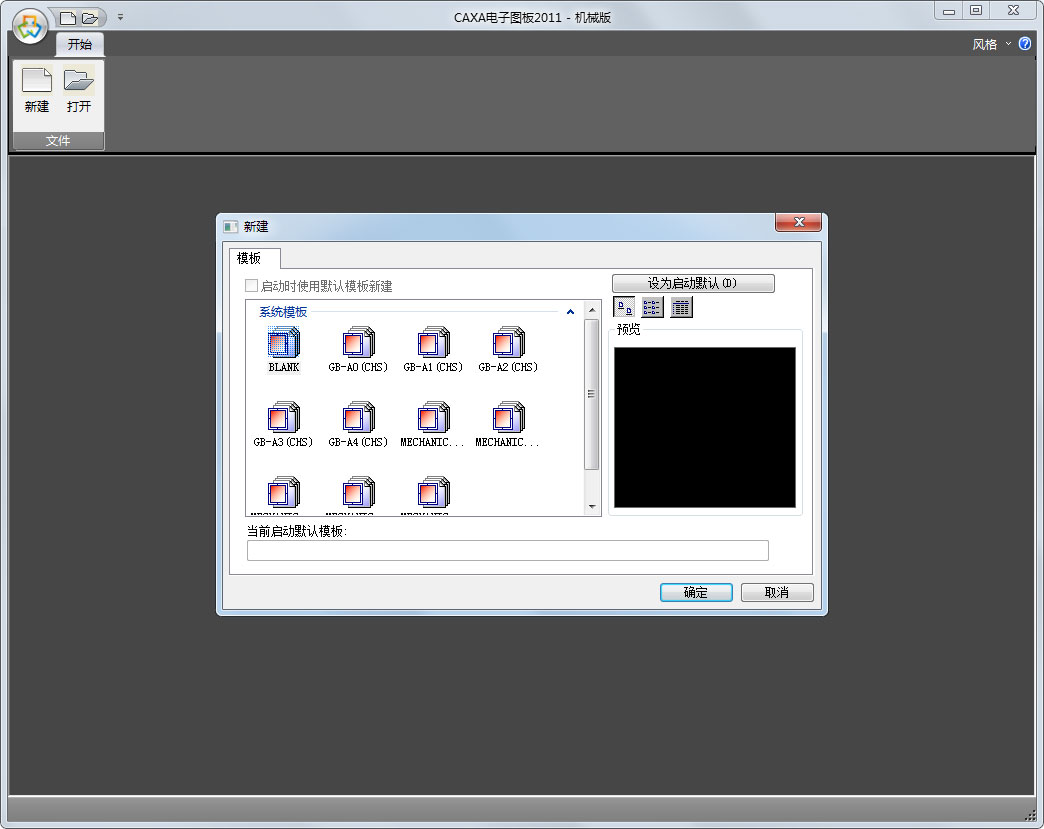
Task: Switch to large icon view mode
Action: (x=624, y=307)
